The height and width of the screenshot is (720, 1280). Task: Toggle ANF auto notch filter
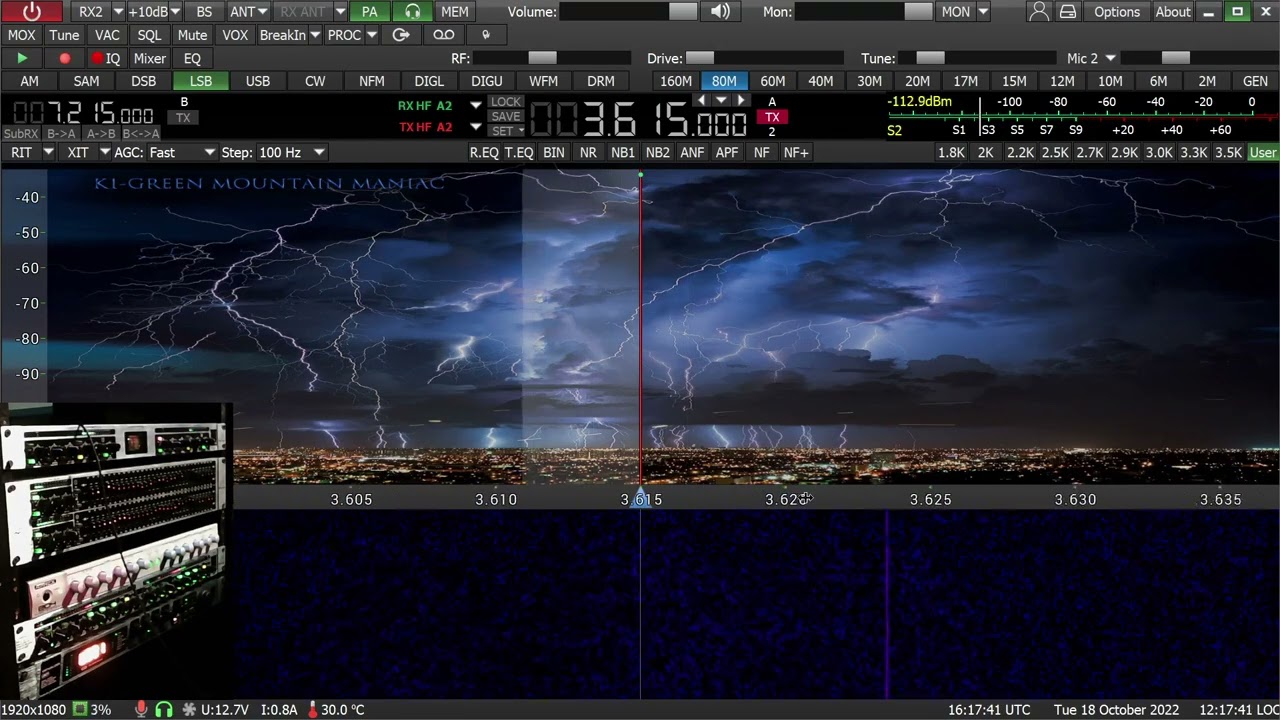(692, 152)
